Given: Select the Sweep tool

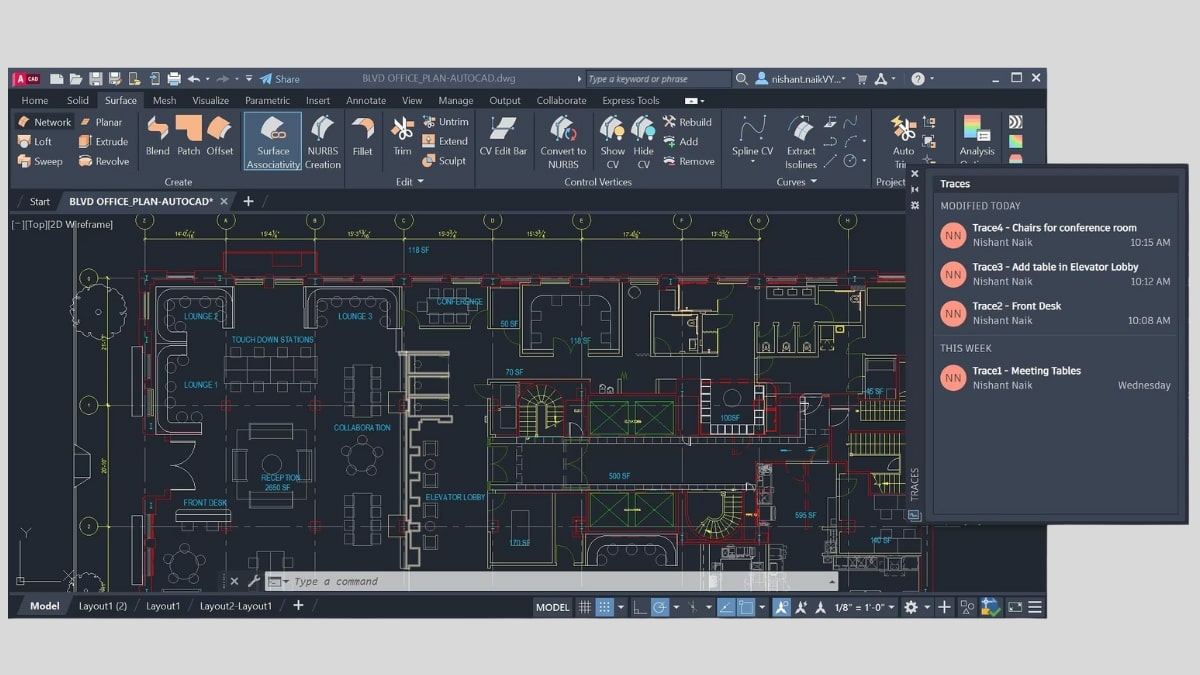Looking at the screenshot, I should [40, 161].
